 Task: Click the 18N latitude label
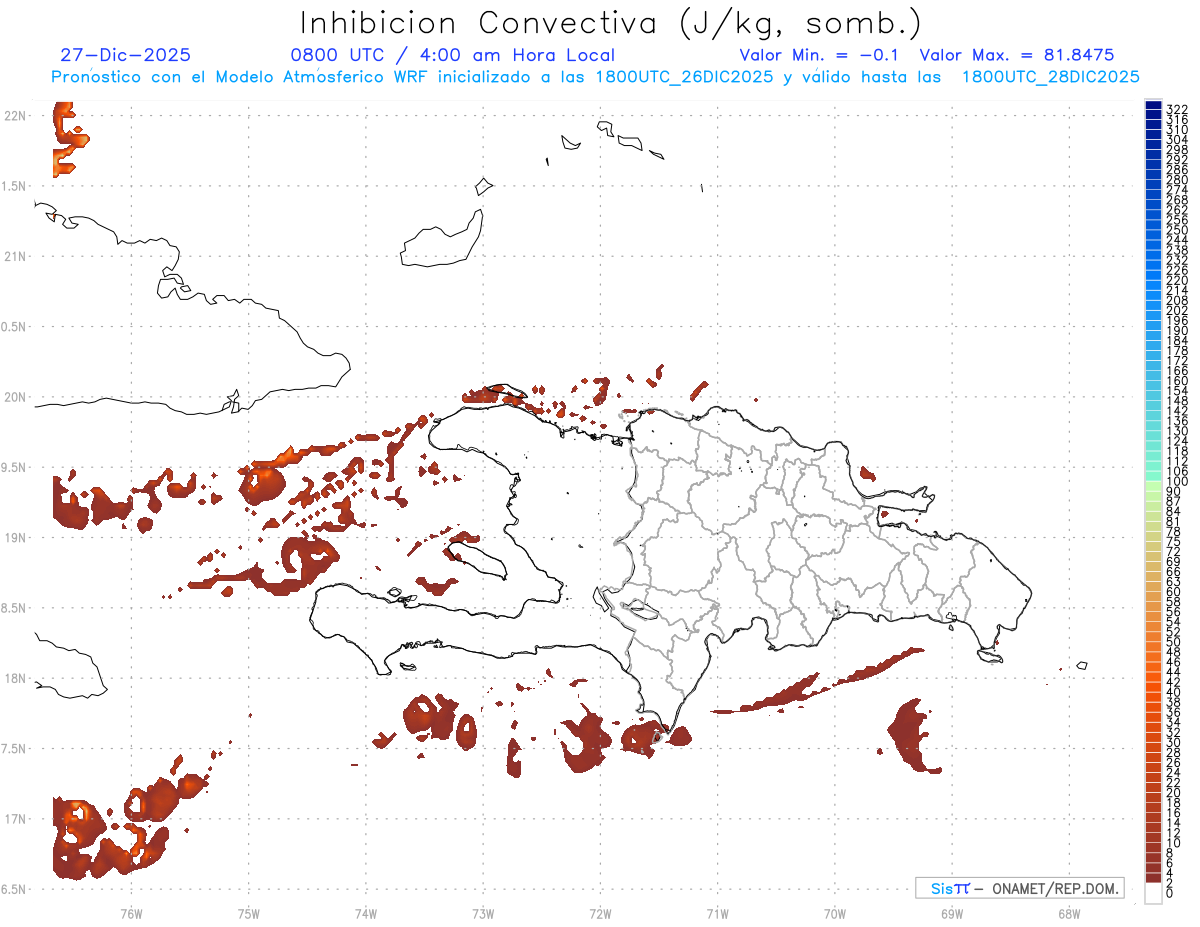pos(15,678)
